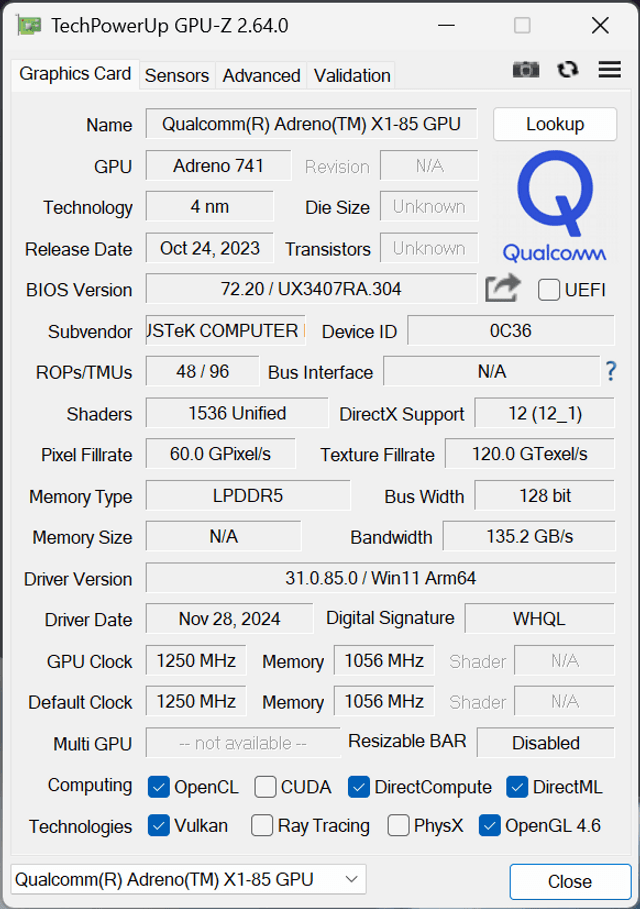The width and height of the screenshot is (640, 909).
Task: Click the Device ID field 0C36
Action: [x=511, y=330]
